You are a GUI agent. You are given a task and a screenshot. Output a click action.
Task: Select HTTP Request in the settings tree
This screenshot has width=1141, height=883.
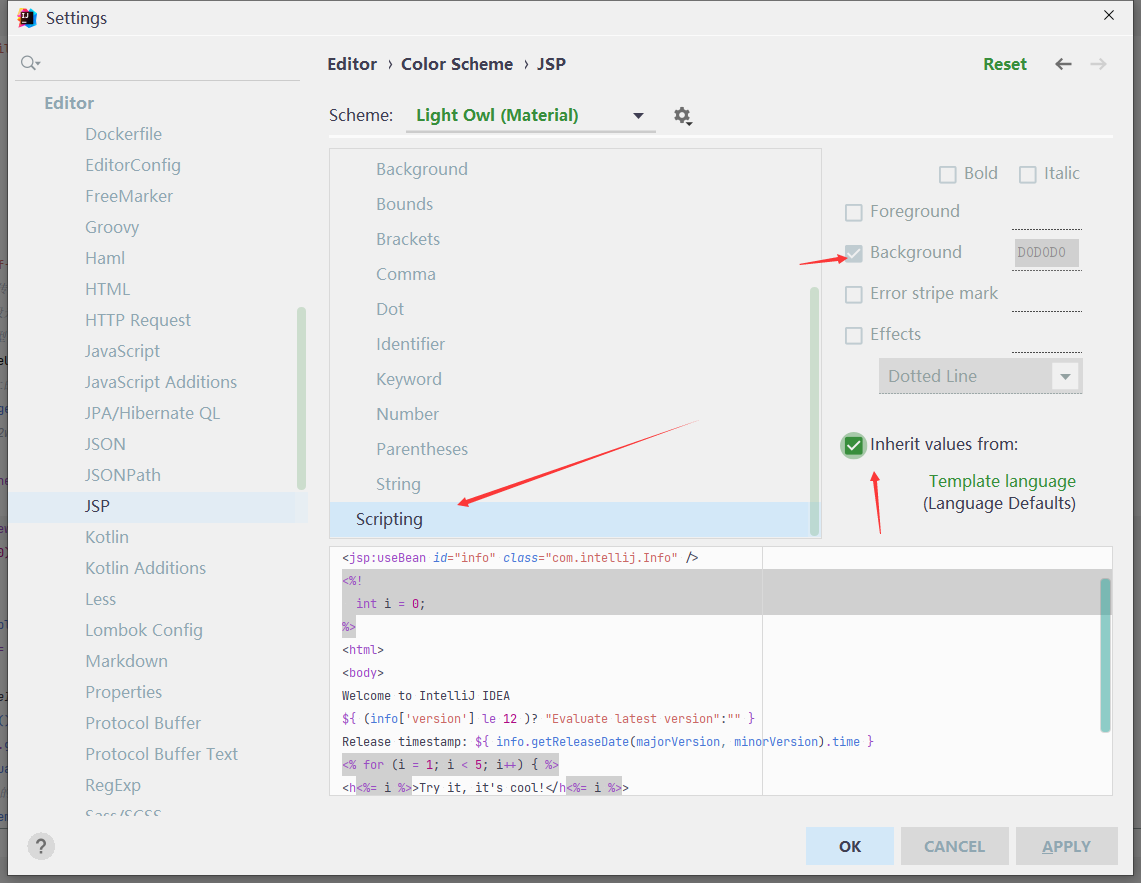[138, 320]
